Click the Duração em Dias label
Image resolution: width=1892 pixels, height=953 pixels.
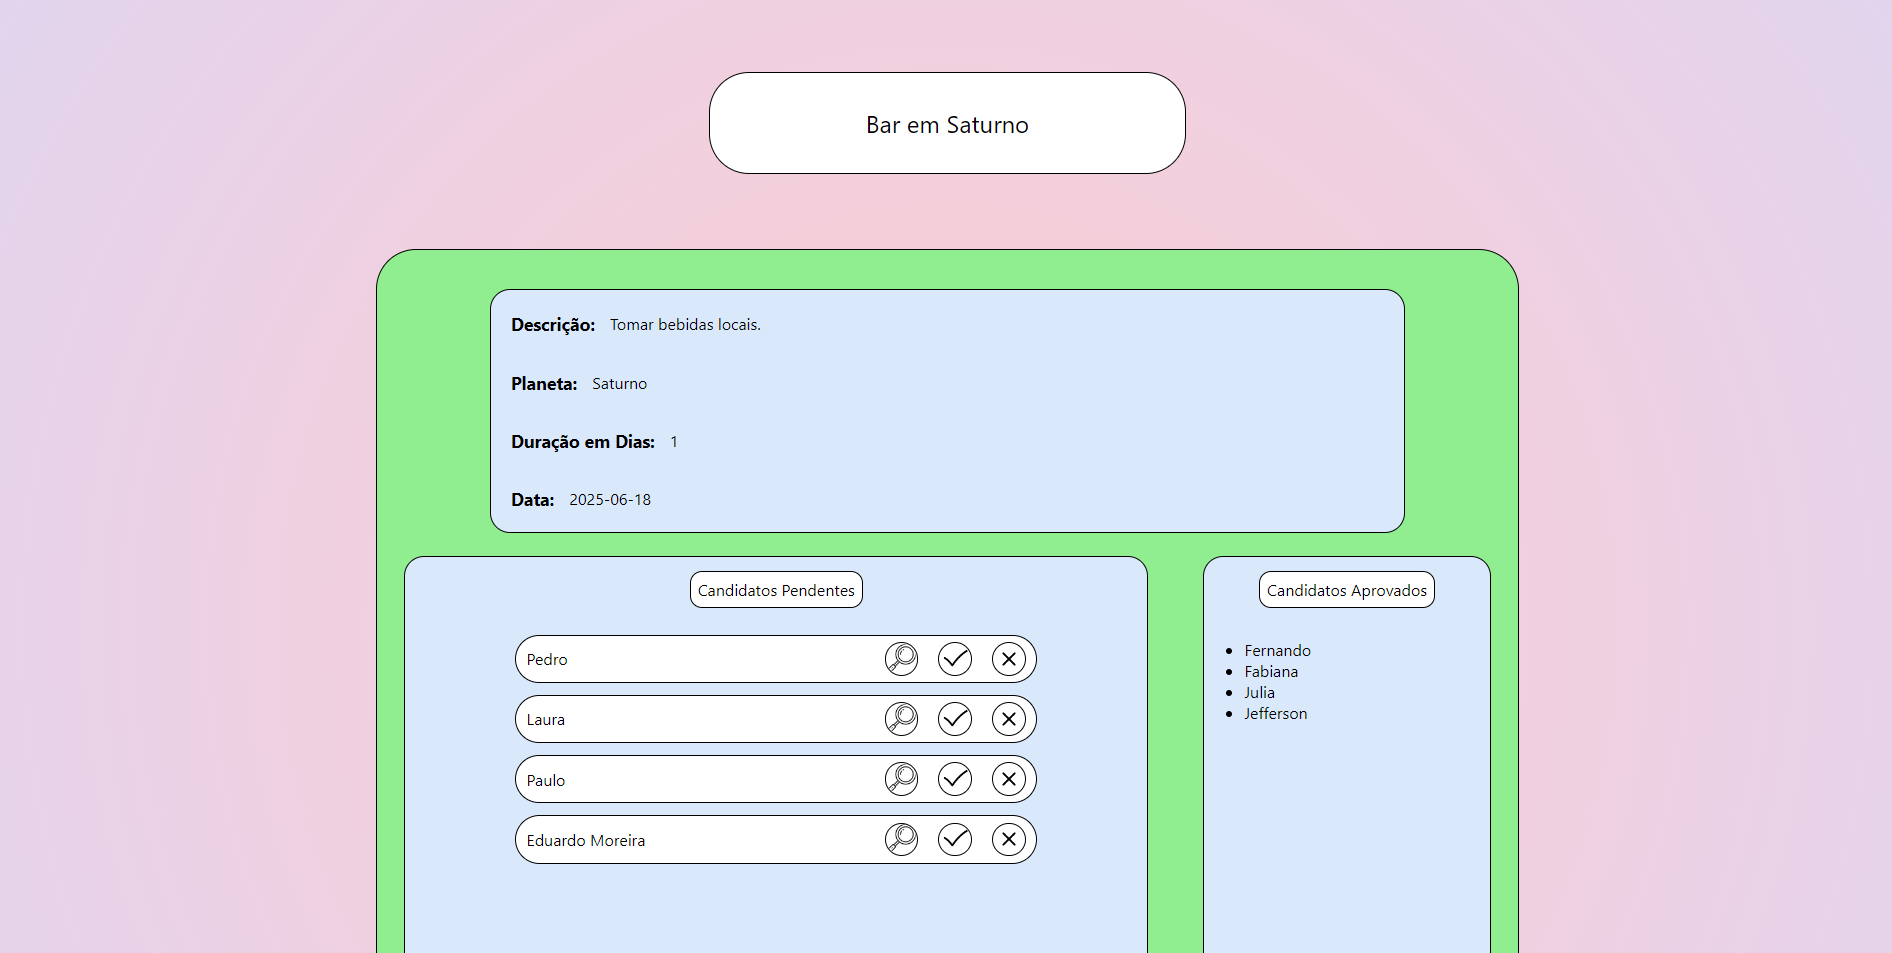click(x=583, y=442)
